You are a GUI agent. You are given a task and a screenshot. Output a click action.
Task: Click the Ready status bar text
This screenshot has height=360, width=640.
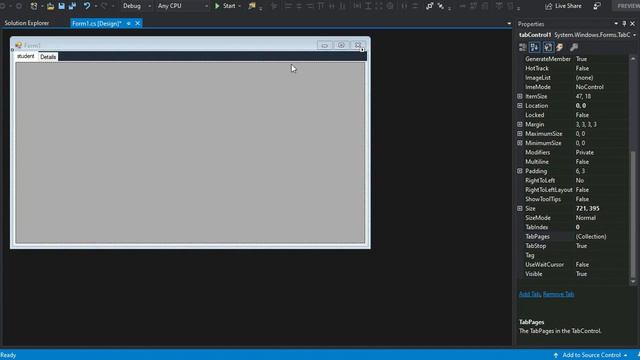coord(8,355)
